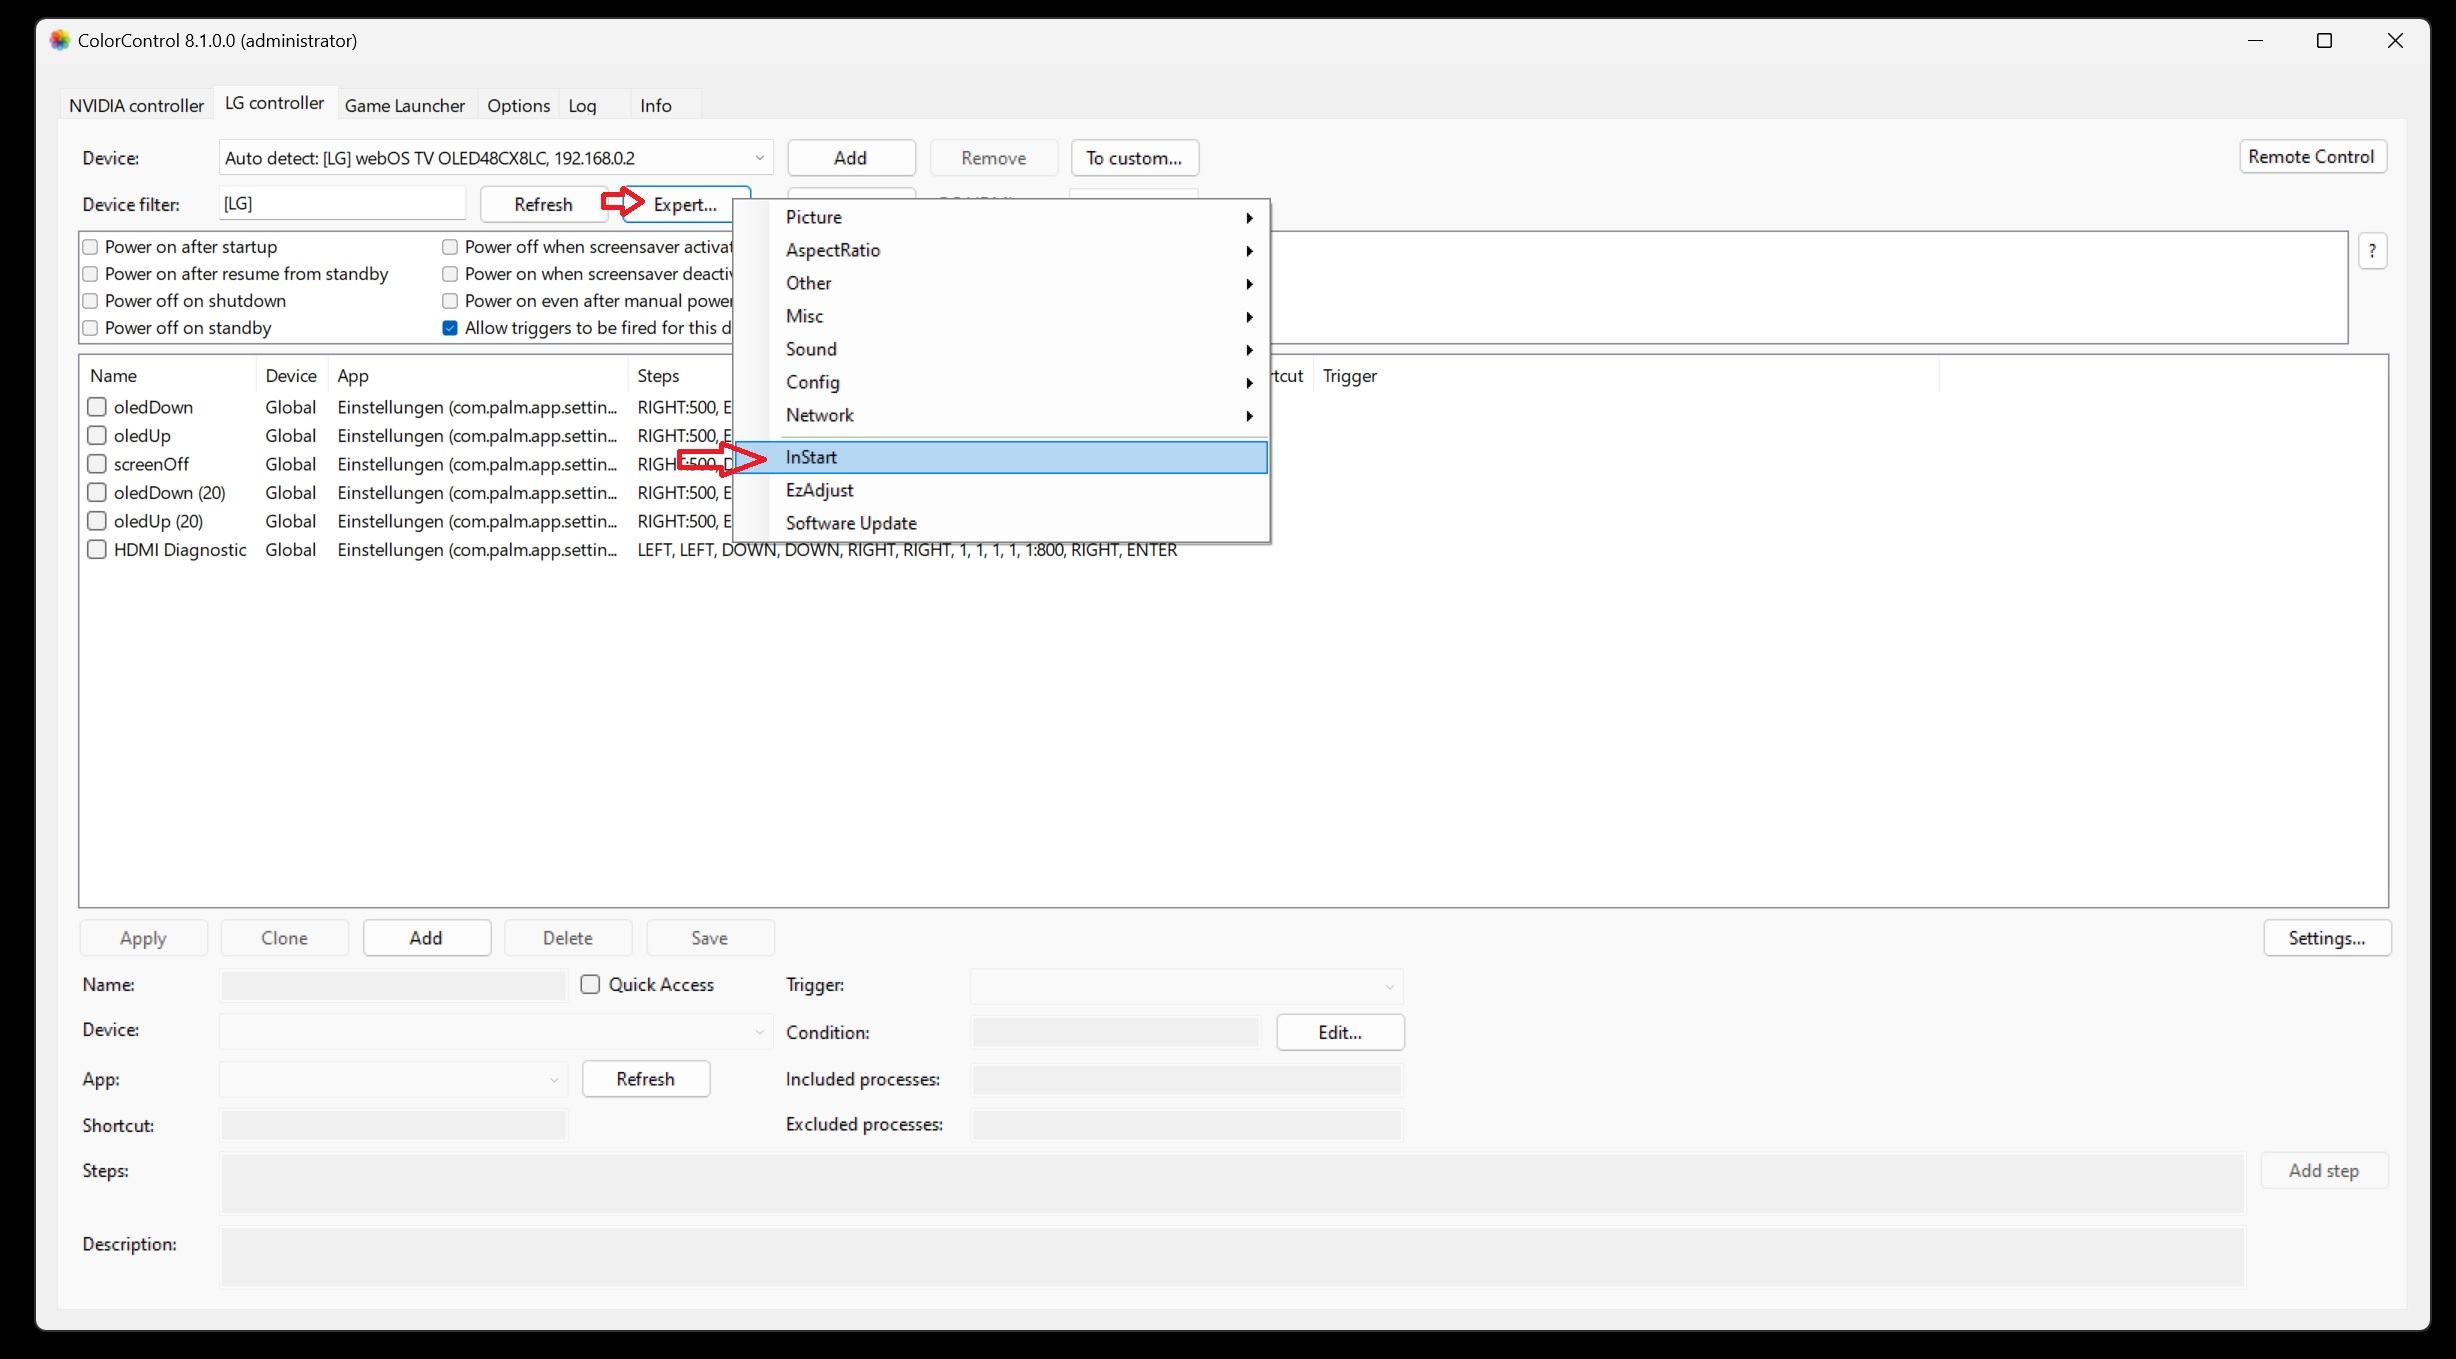Expand the Sound submenu
Viewport: 2456px width, 1359px height.
point(1001,349)
